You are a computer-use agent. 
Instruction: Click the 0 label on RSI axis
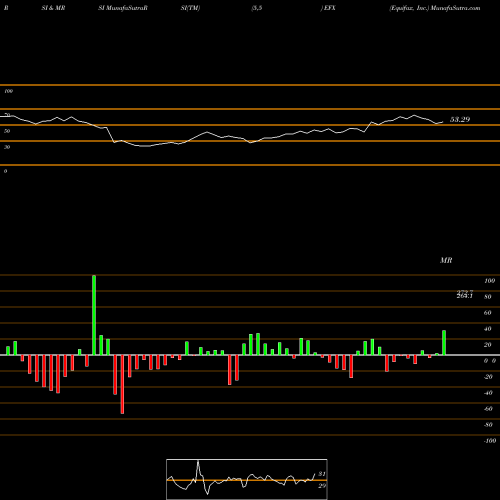click(5, 171)
